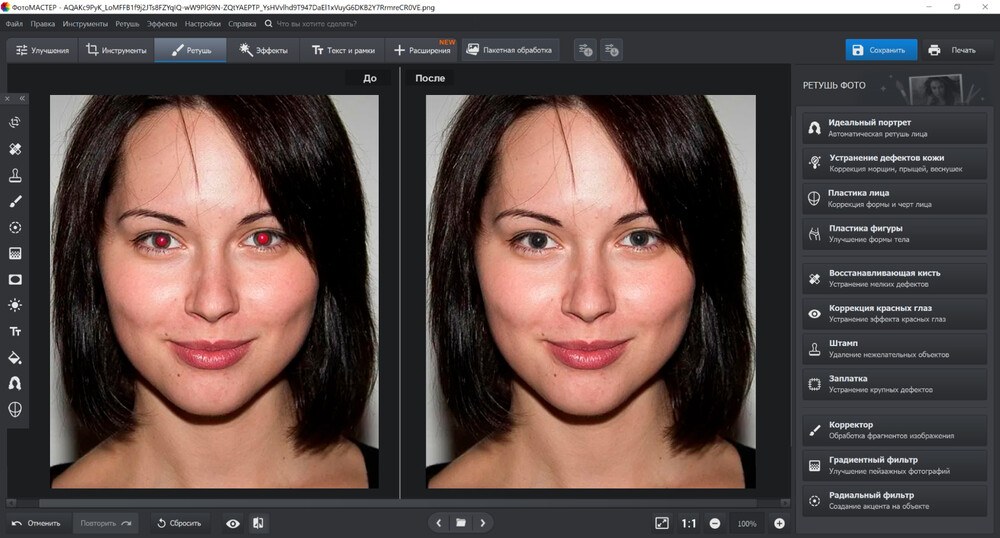The height and width of the screenshot is (538, 1000).
Task: Pick the stamp tool icon in left toolbar
Action: click(x=16, y=175)
